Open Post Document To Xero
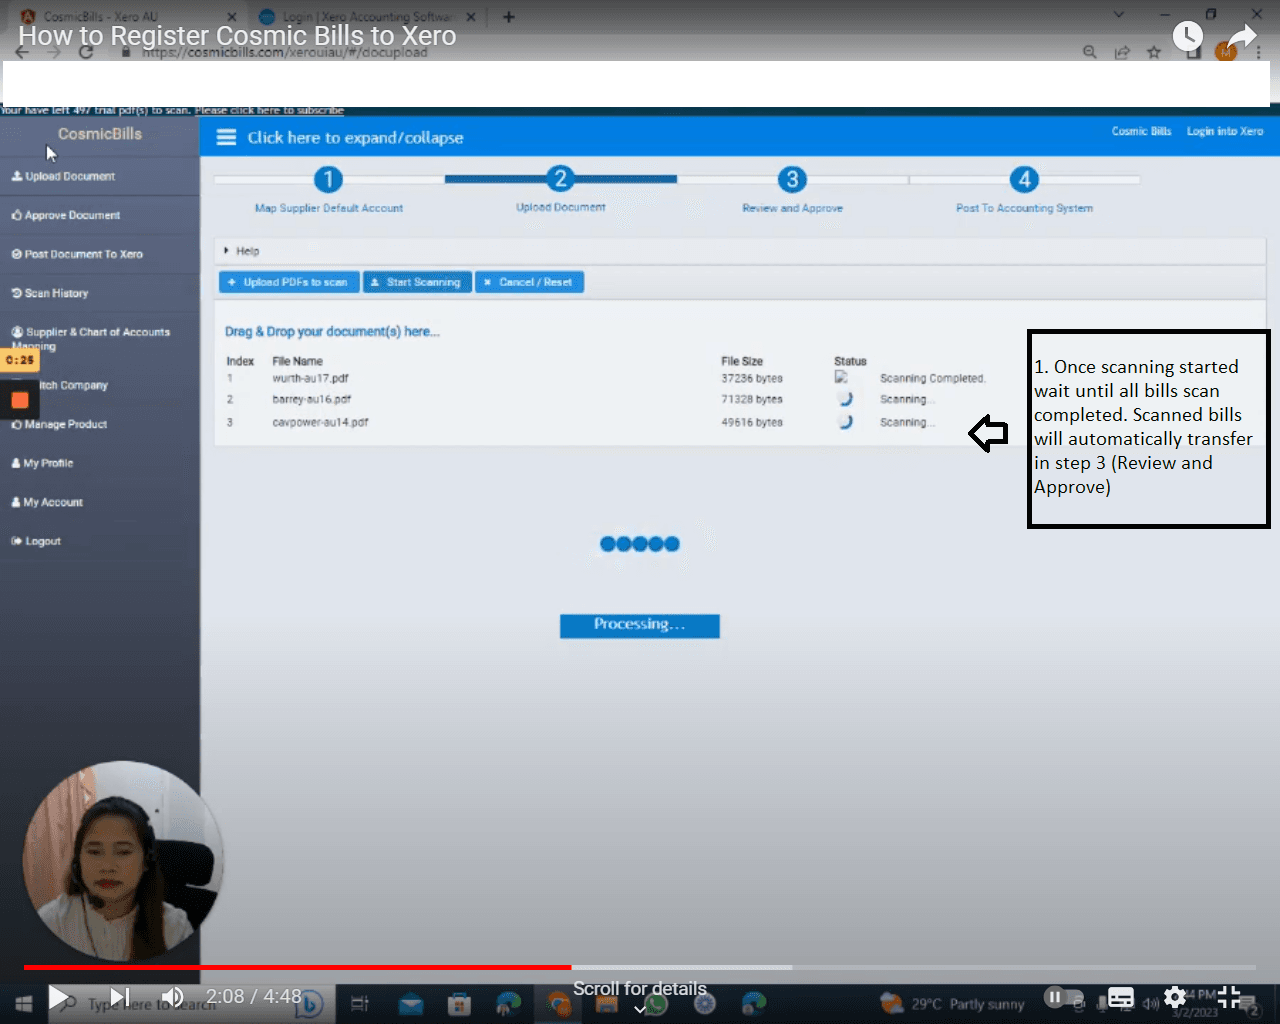Screen dimensions: 1280x1024 tap(77, 254)
